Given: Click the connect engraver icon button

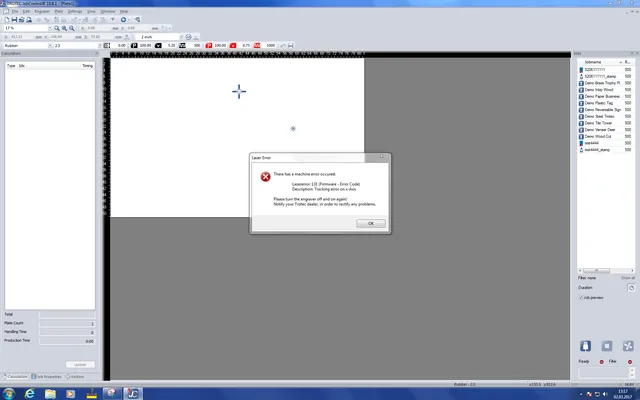Looking at the screenshot, I should point(585,345).
